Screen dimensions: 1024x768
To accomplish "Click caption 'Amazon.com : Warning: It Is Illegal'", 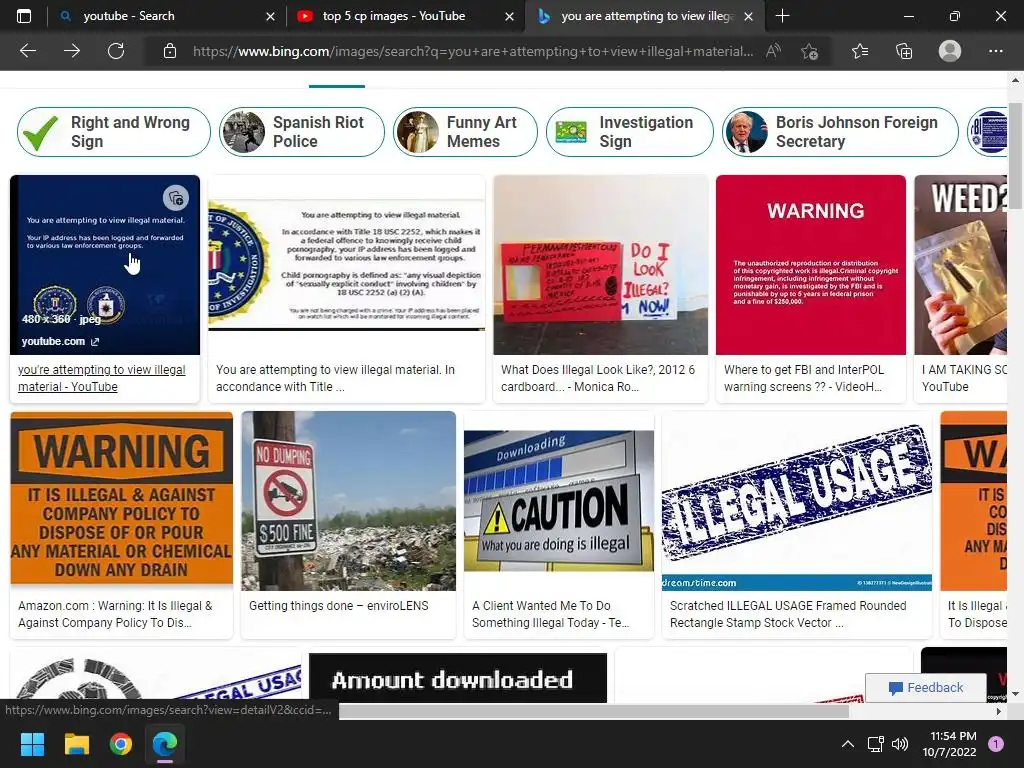I will click(115, 614).
